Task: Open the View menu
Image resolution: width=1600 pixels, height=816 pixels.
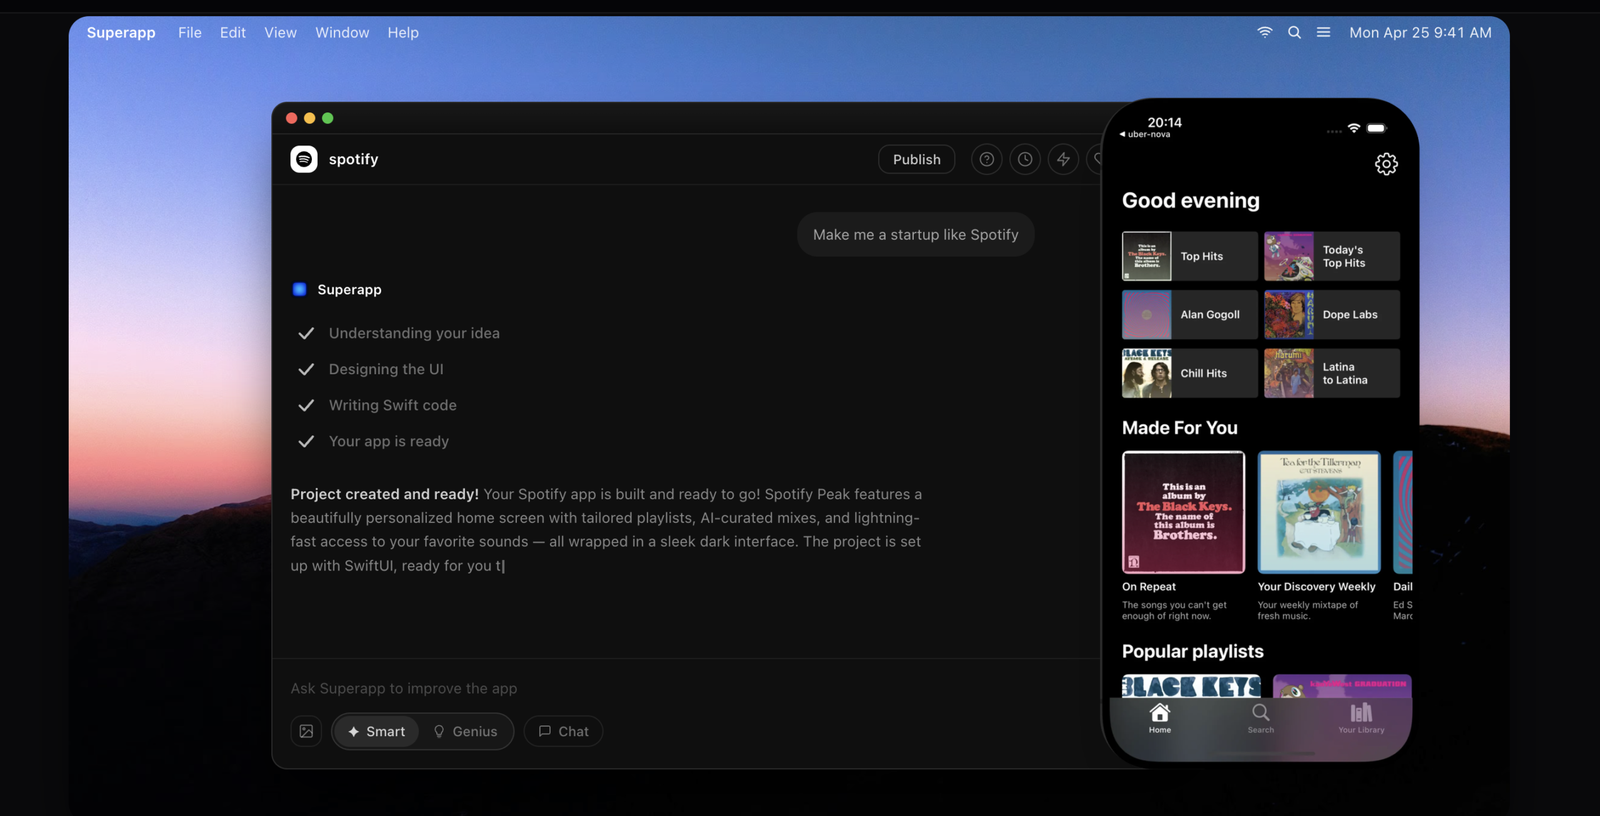Action: pyautogui.click(x=280, y=32)
